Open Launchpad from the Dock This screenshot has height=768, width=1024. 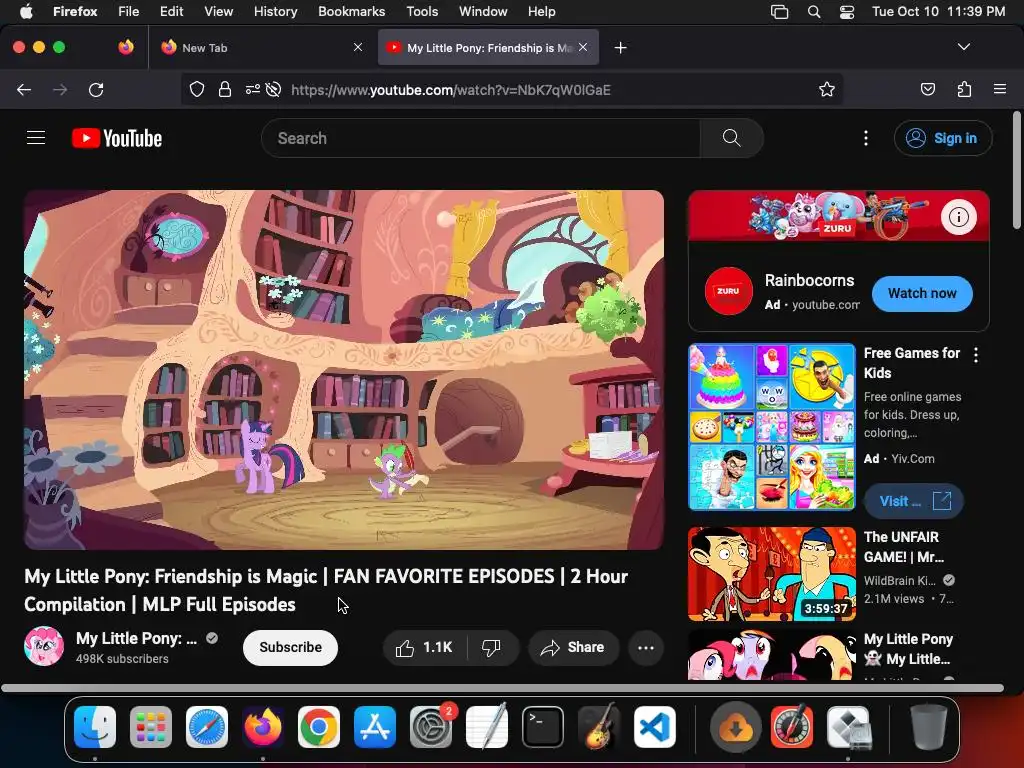151,727
